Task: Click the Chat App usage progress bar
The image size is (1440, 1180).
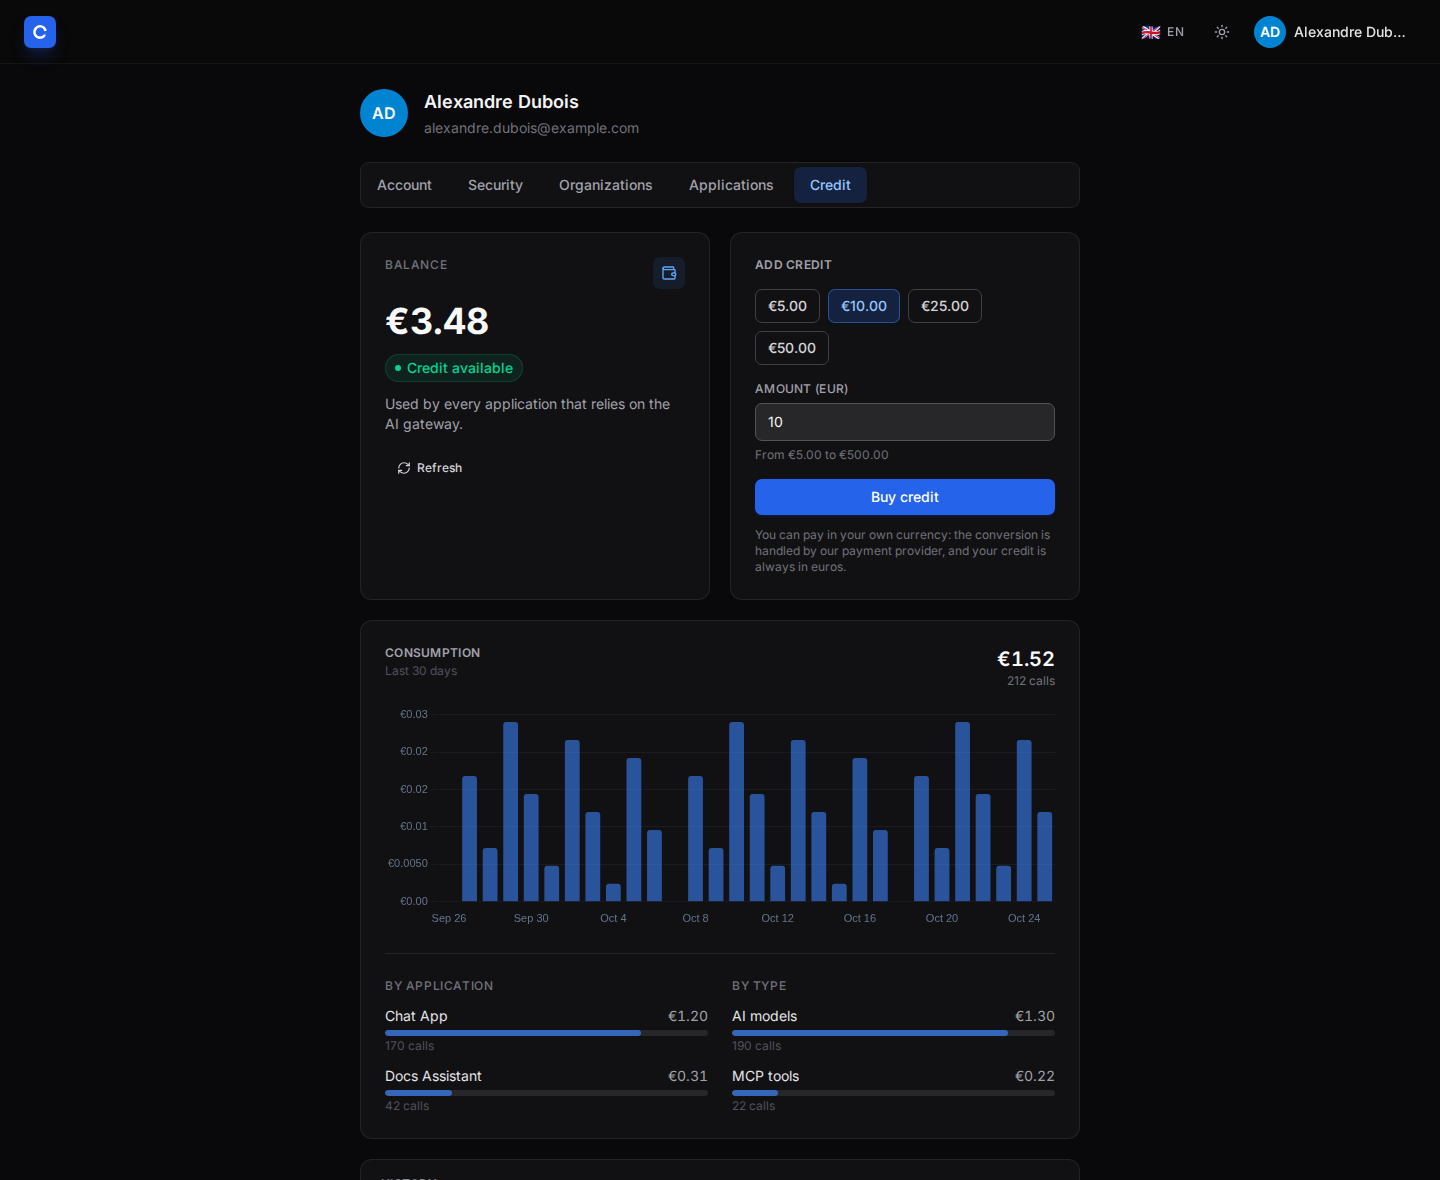Action: pos(546,1033)
